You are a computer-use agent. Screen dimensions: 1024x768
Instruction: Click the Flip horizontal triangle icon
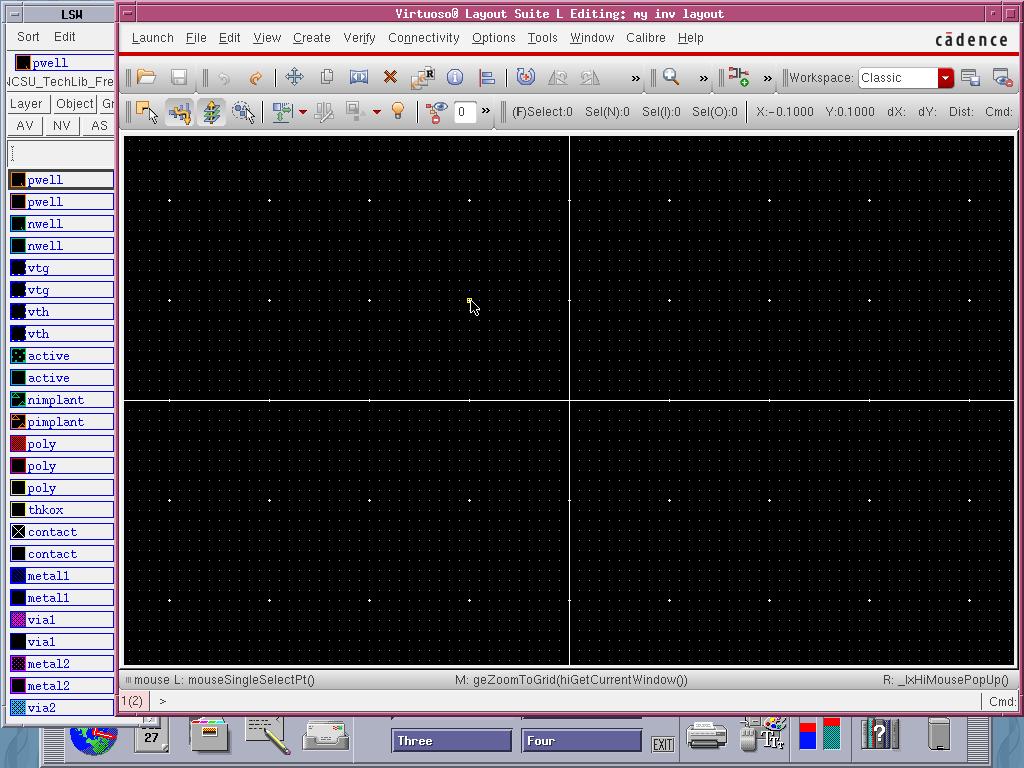[557, 78]
